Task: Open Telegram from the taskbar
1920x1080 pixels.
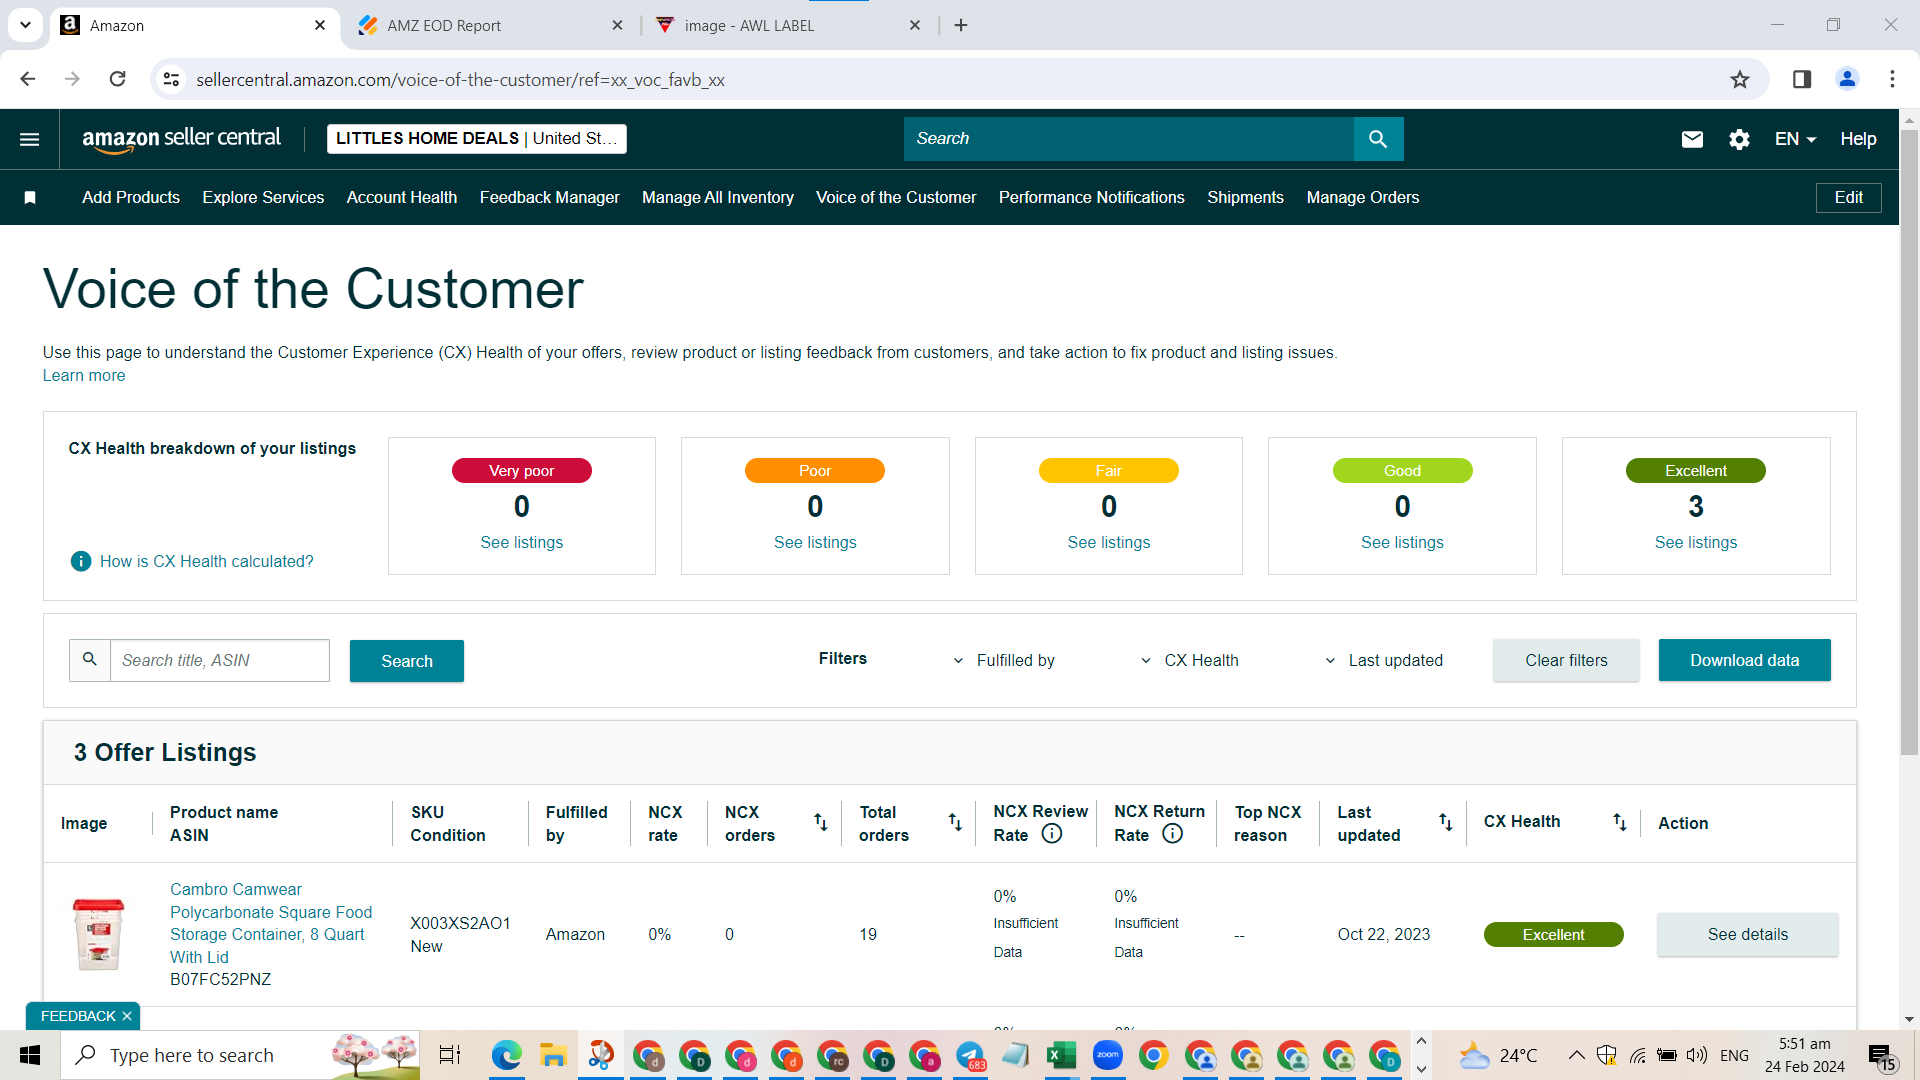Action: coord(970,1055)
